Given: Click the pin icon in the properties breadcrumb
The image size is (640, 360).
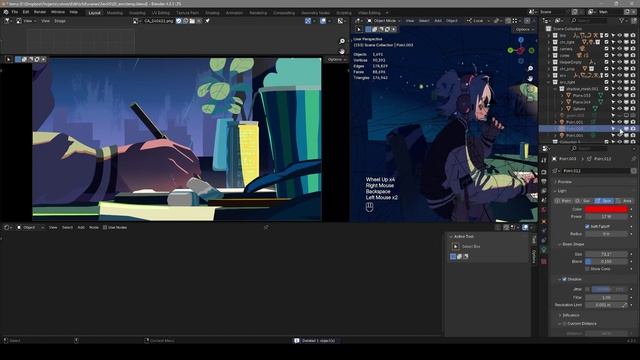Looking at the screenshot, I should (x=633, y=159).
